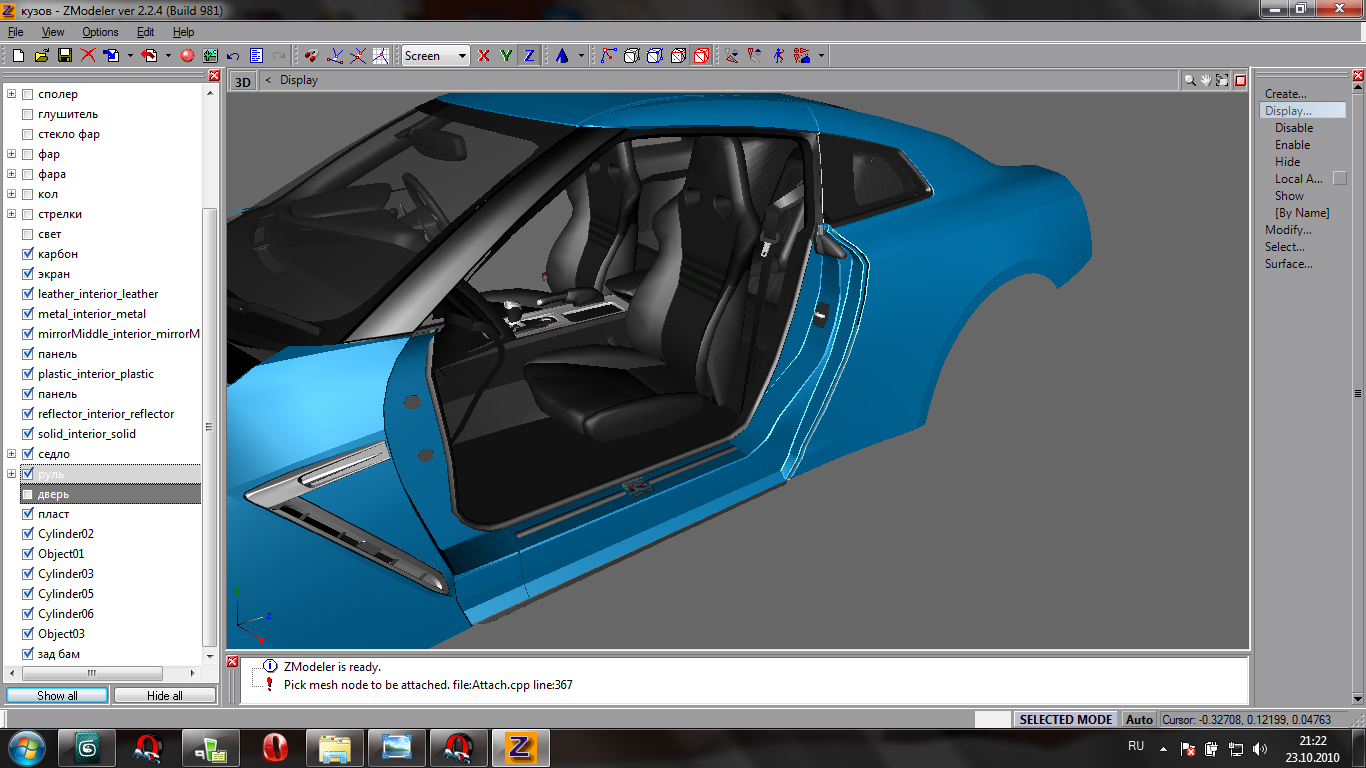The image size is (1366, 768).
Task: Click the Local A... option square
Action: [1340, 179]
